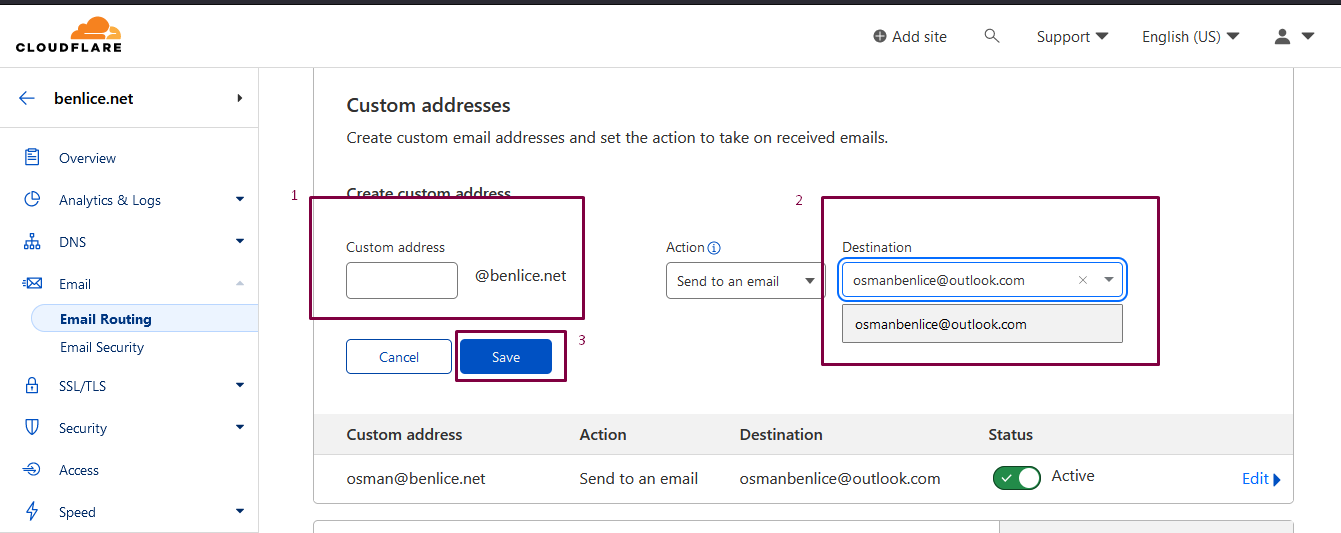
Task: Click the benlice.net domain name
Action: point(94,98)
